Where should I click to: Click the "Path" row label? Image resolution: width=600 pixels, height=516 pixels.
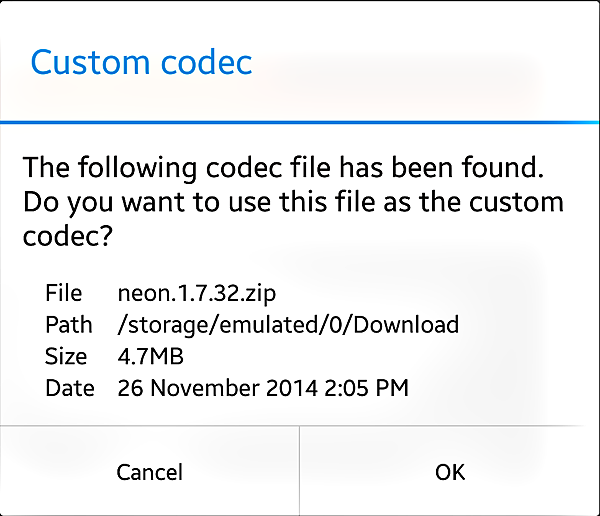coord(69,325)
